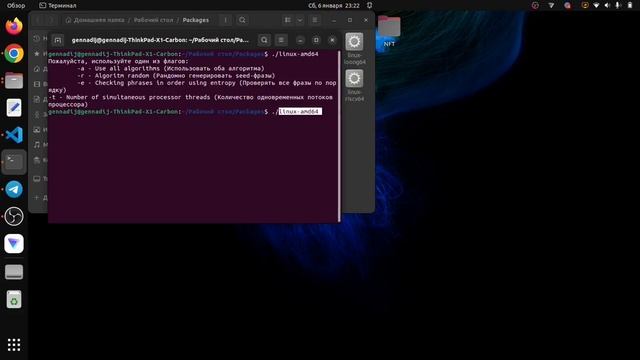Viewport: 640px width, 360px height.
Task: Click the '-r - Algoritm random' line
Action: point(176,76)
